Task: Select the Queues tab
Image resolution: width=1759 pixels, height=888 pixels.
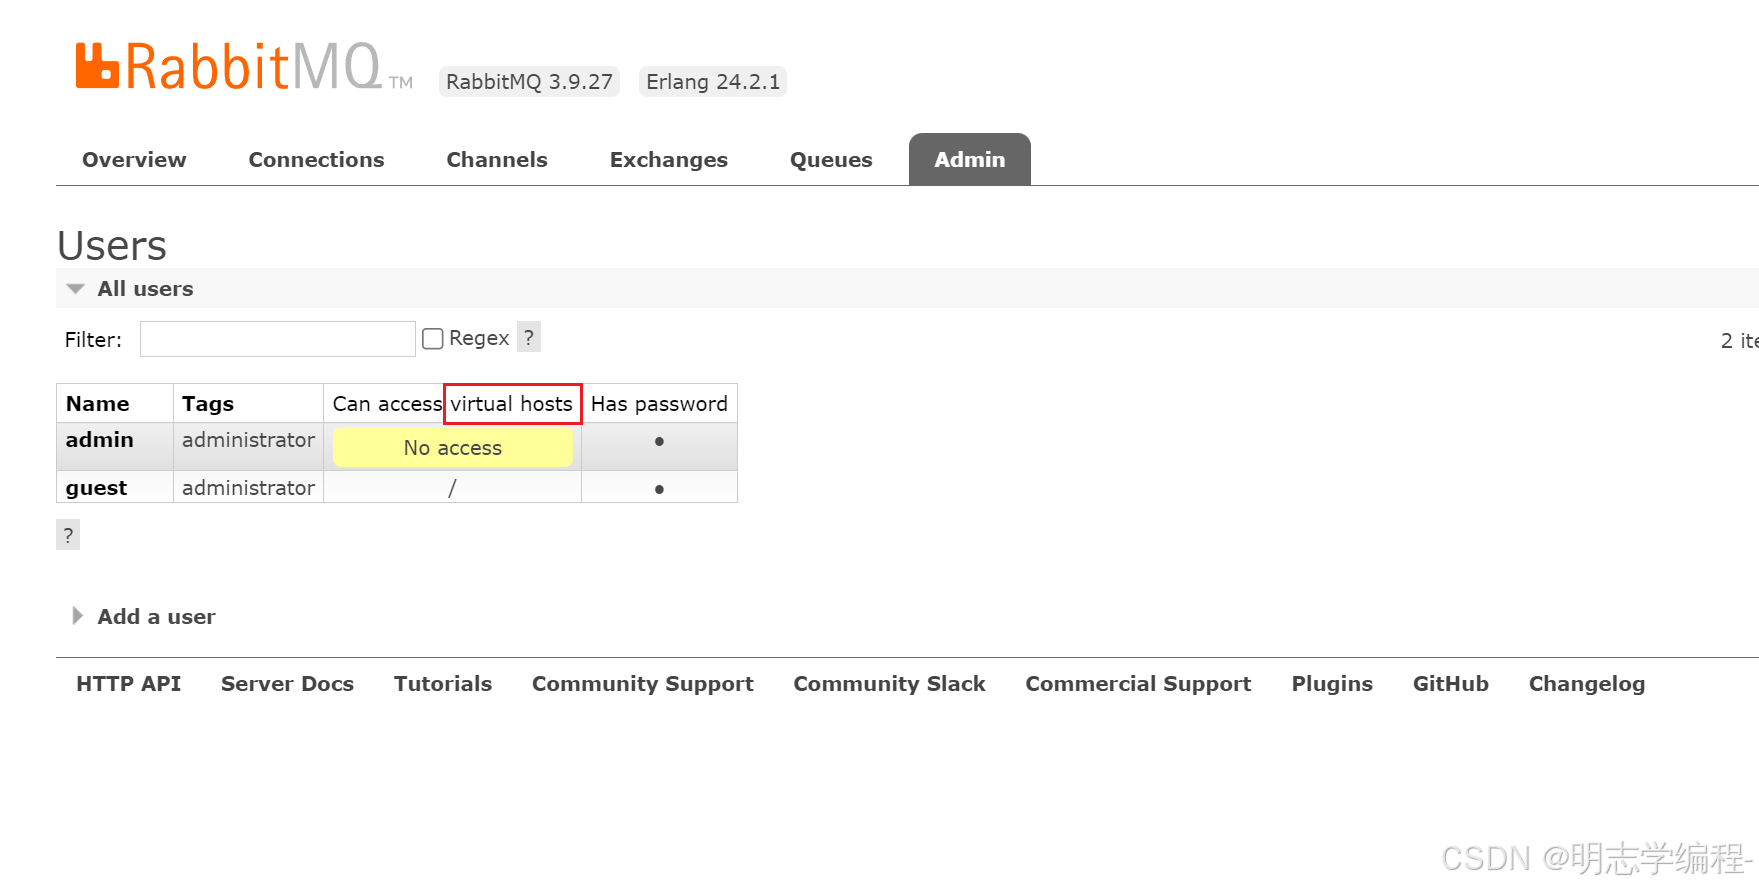Action: [831, 160]
